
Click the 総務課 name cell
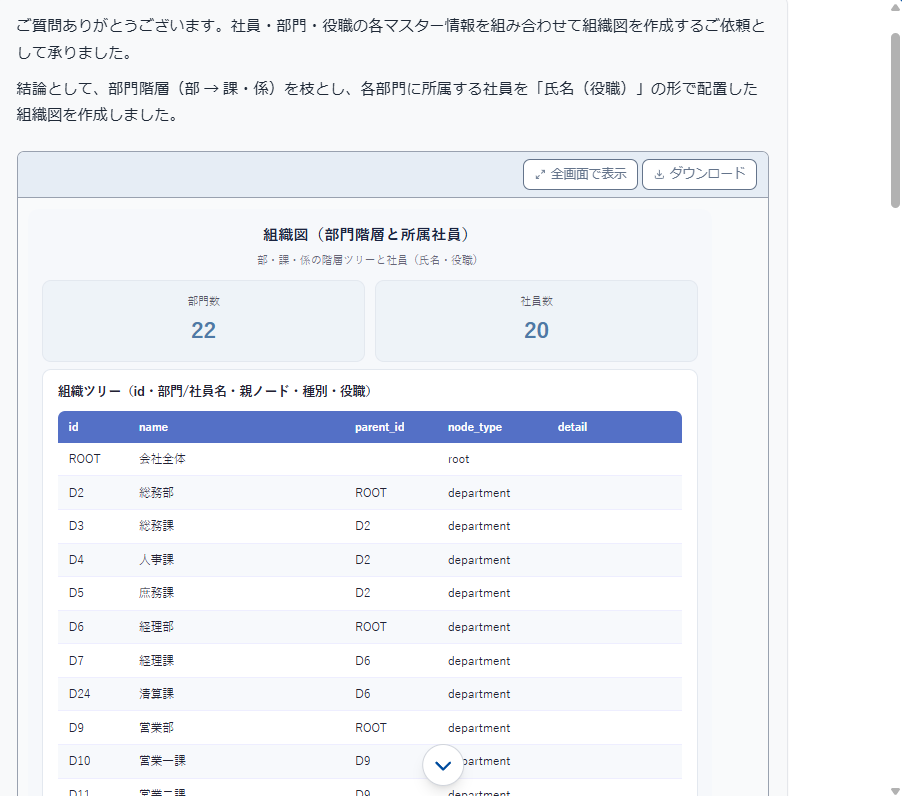pos(156,526)
